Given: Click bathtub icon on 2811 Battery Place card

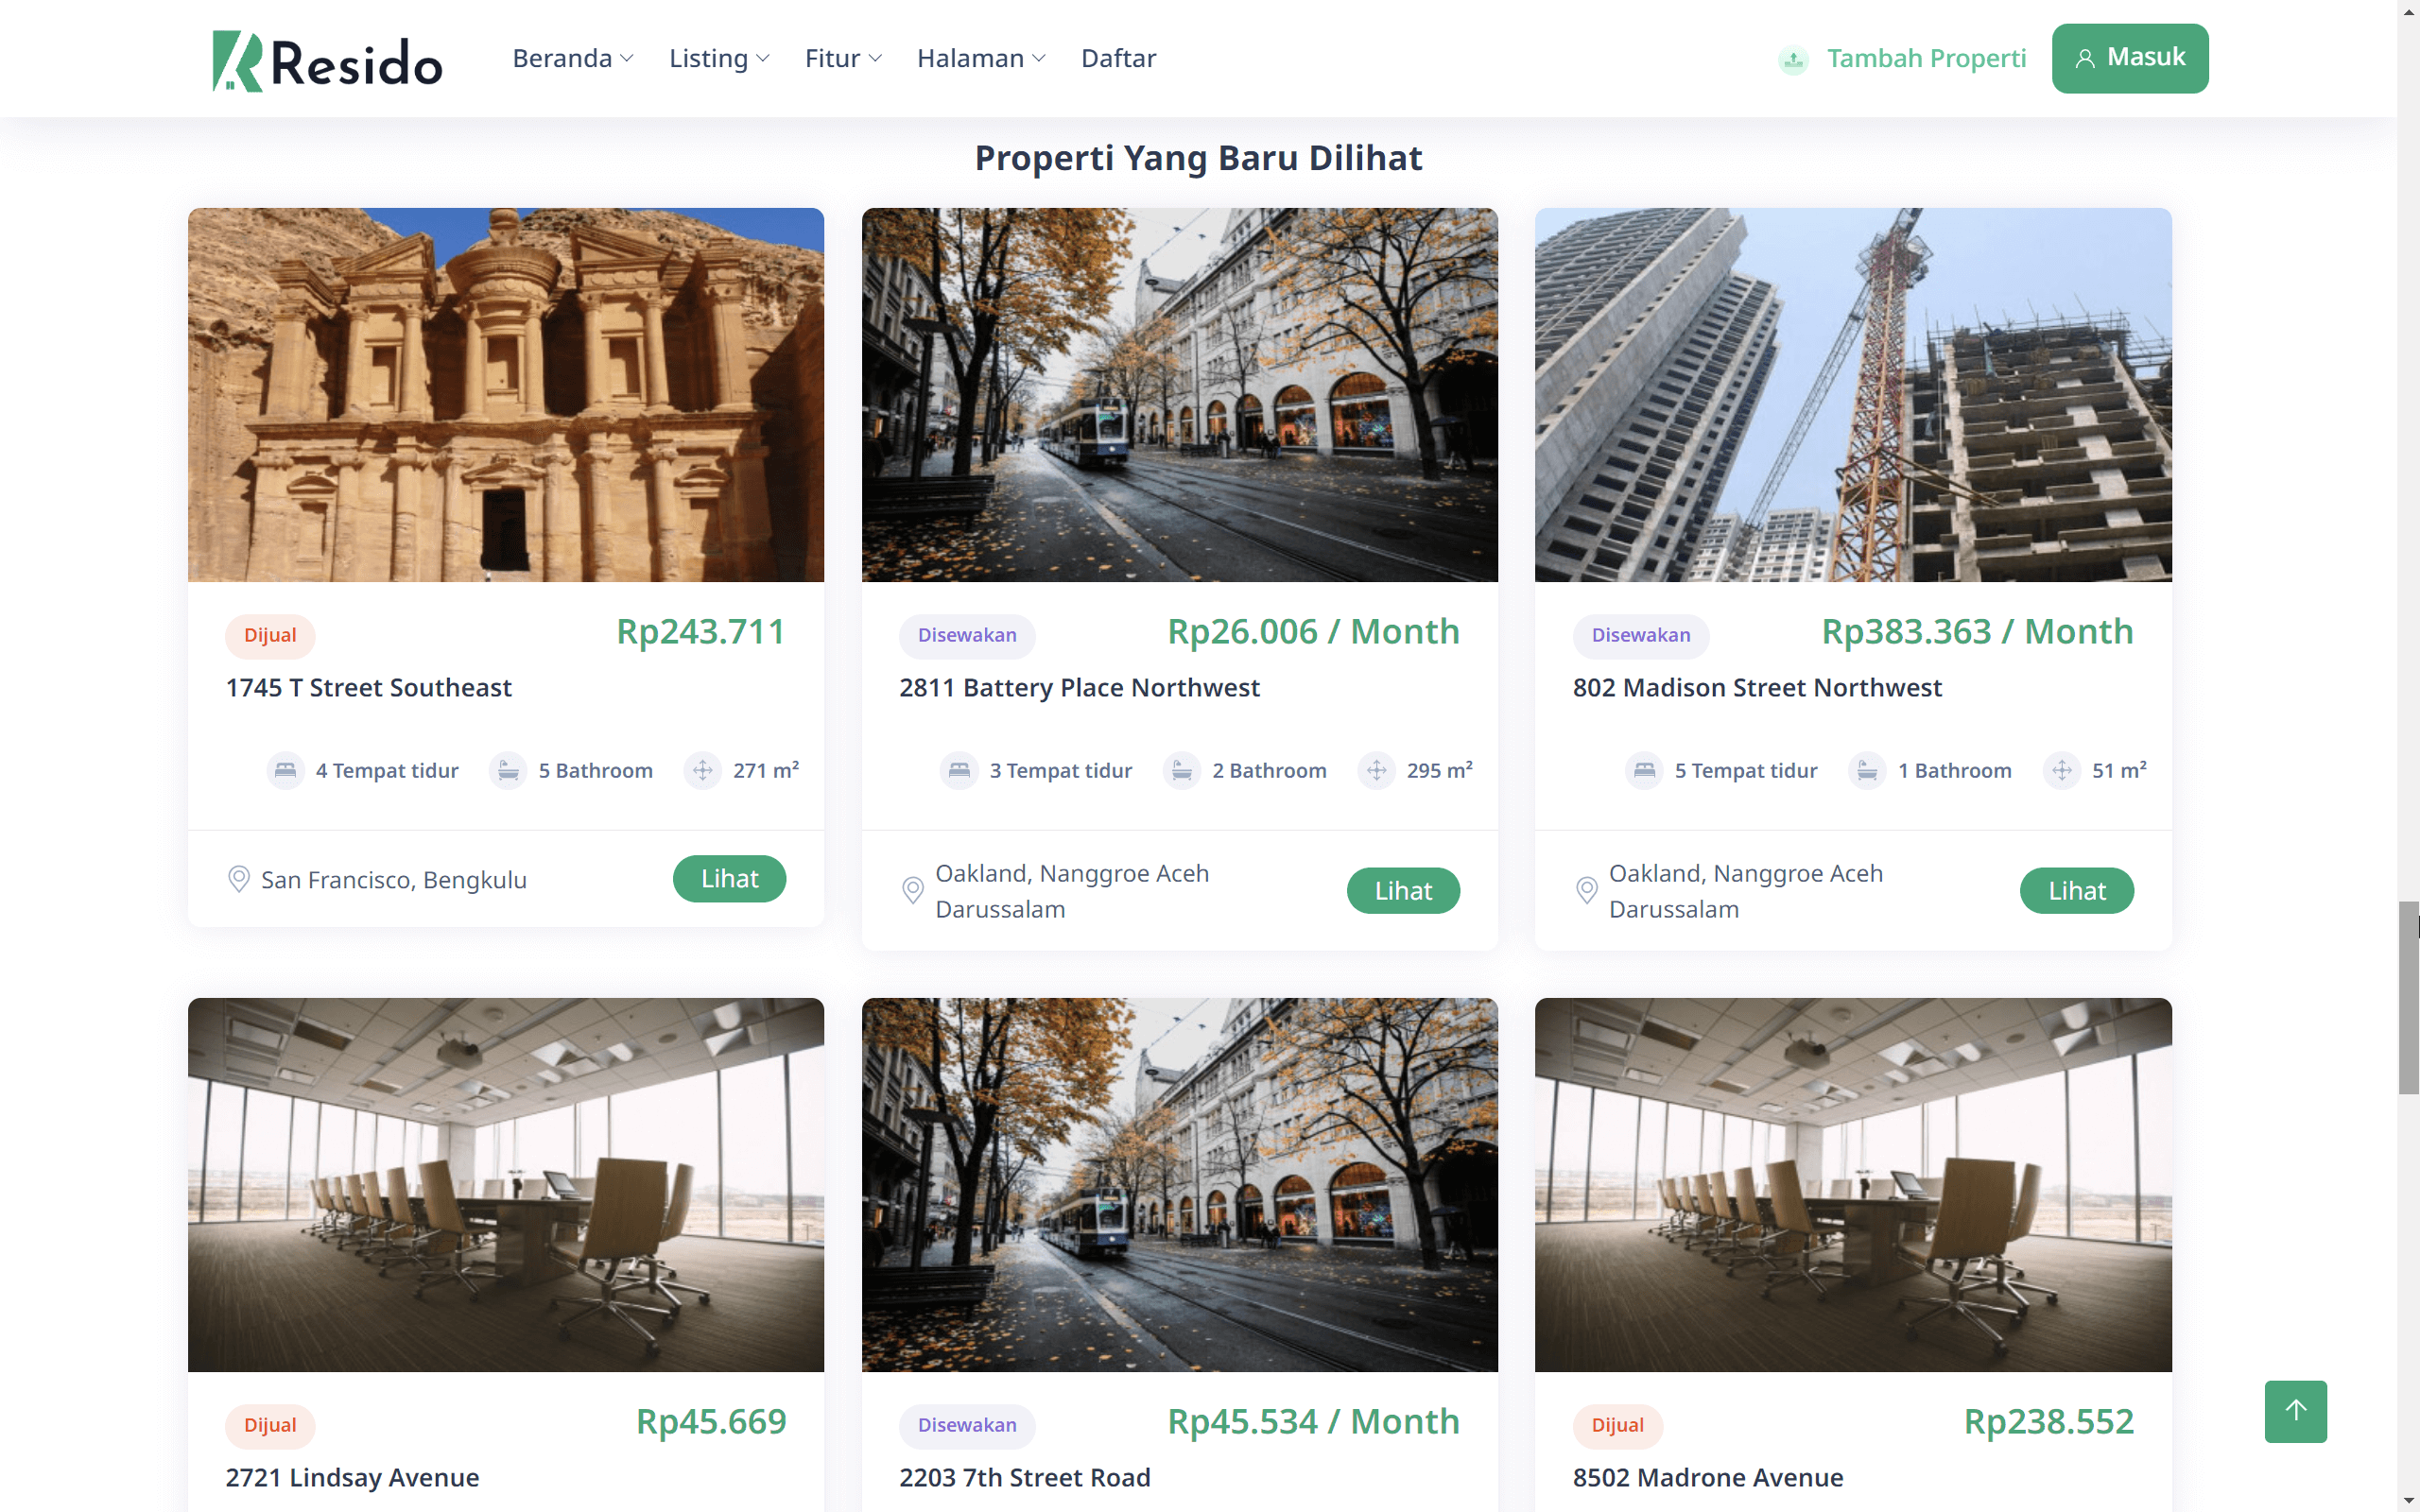Looking at the screenshot, I should [1181, 771].
